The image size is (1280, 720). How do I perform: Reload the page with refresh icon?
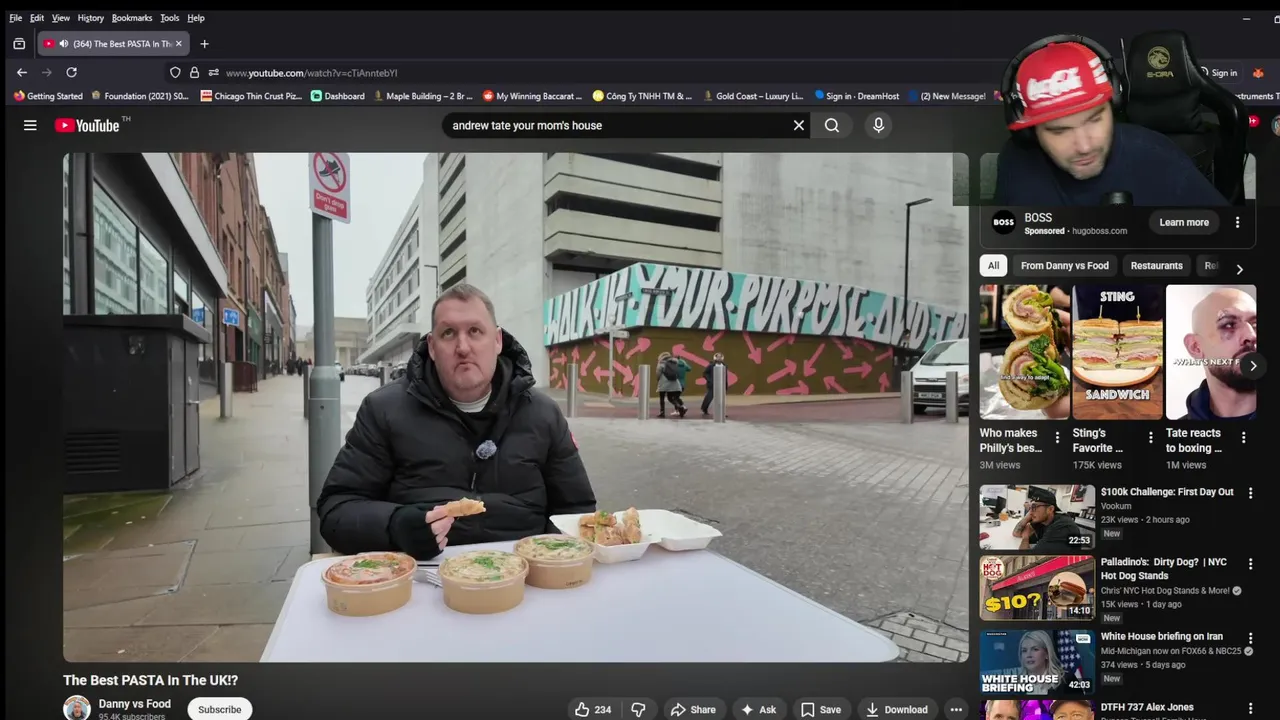click(x=71, y=72)
